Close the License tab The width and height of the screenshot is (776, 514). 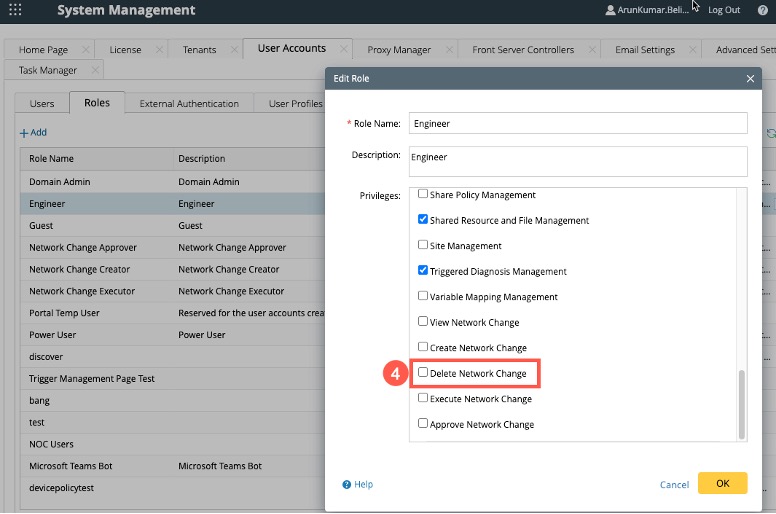[x=157, y=50]
